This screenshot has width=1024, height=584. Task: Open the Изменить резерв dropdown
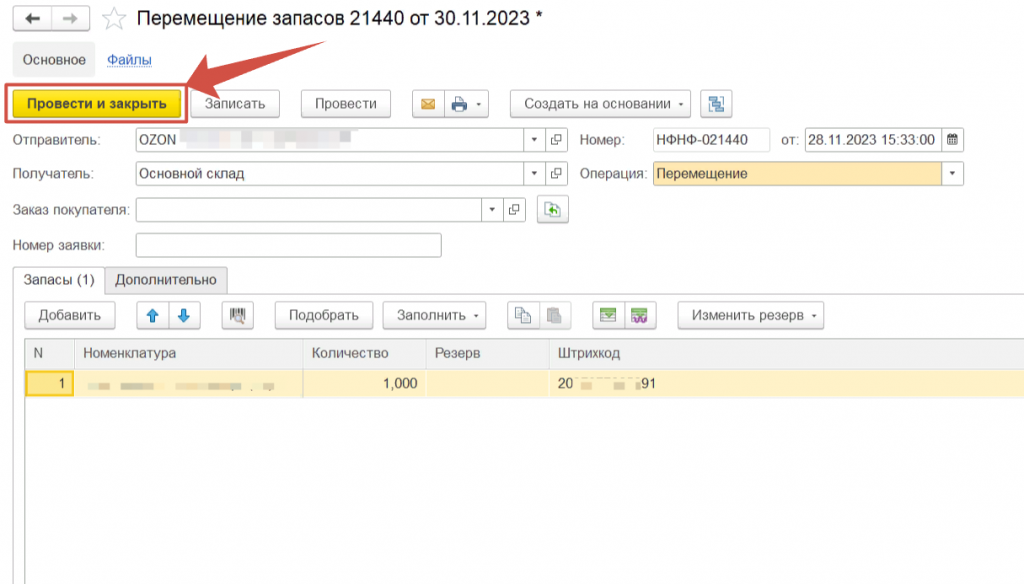750,316
